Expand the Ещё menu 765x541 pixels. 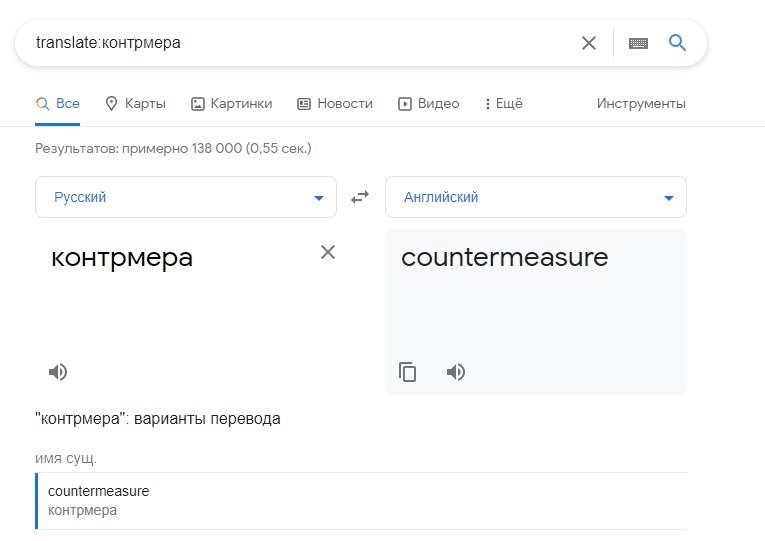coord(504,103)
